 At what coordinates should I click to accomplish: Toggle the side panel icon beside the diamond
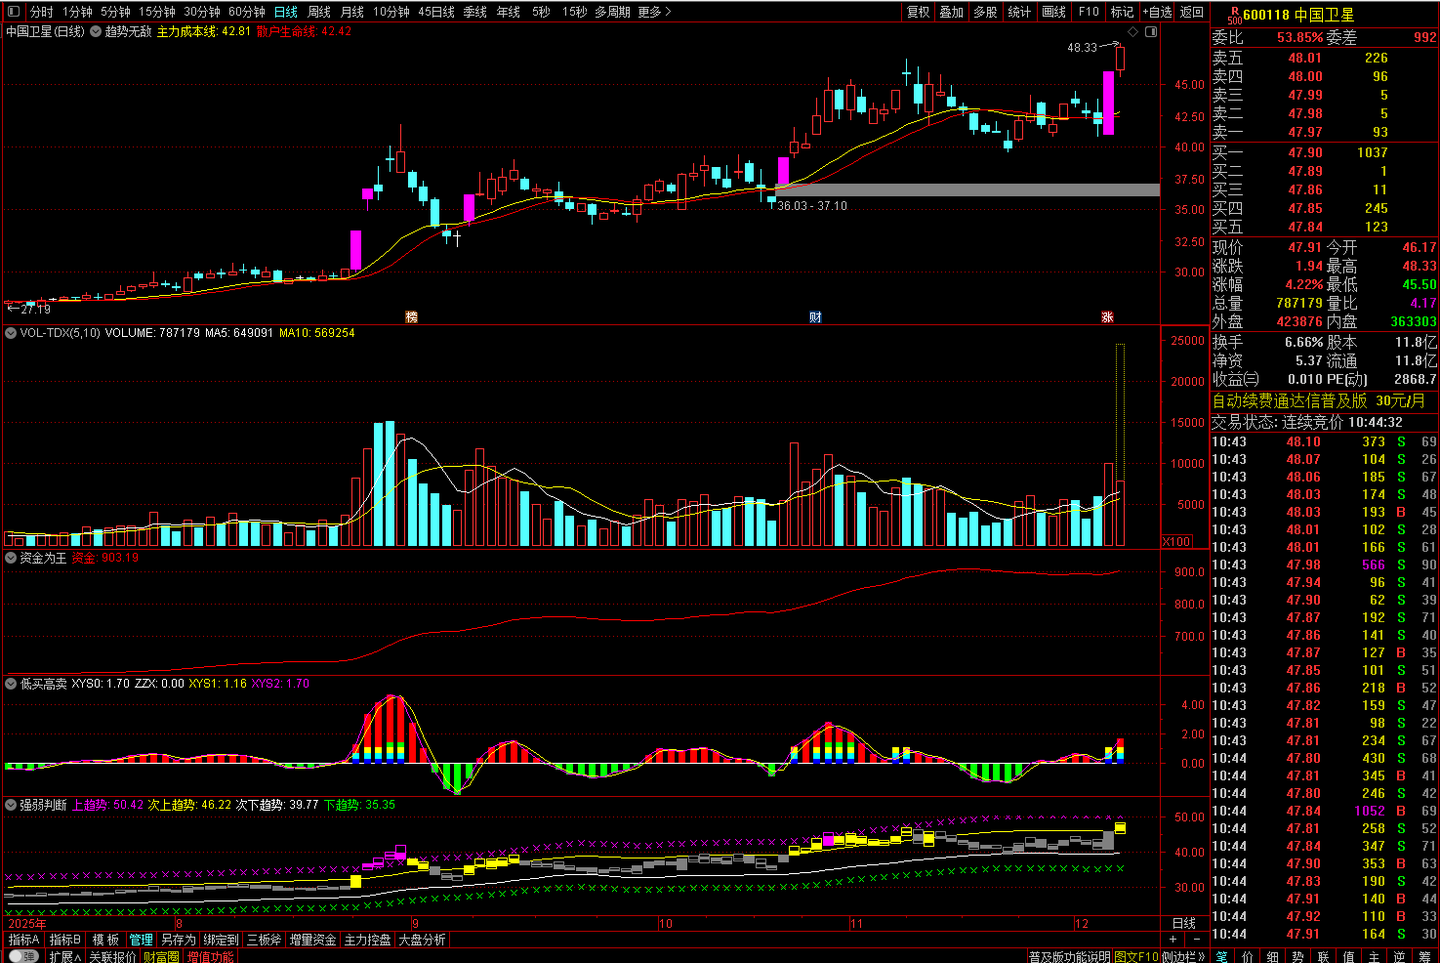[1151, 32]
